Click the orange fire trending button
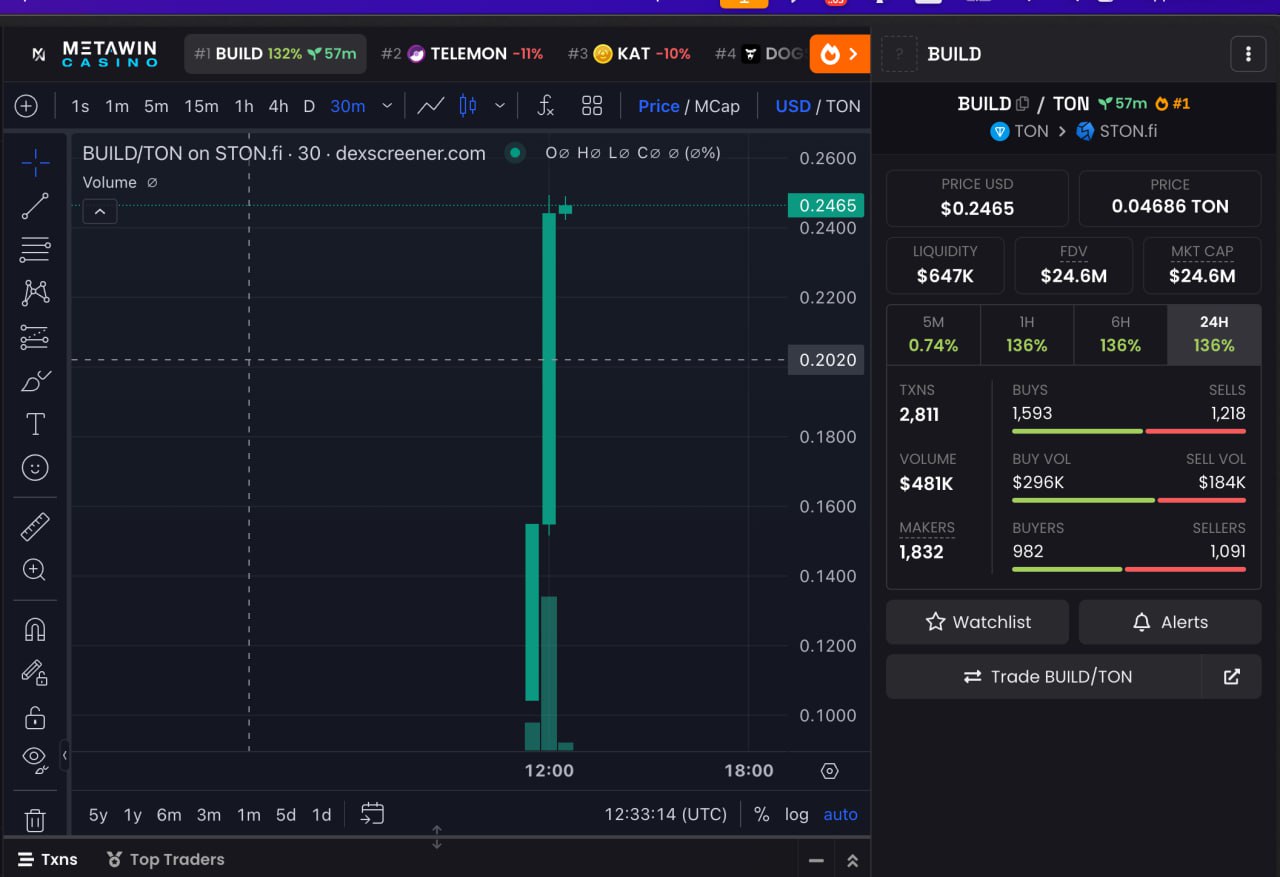1280x877 pixels. click(839, 54)
